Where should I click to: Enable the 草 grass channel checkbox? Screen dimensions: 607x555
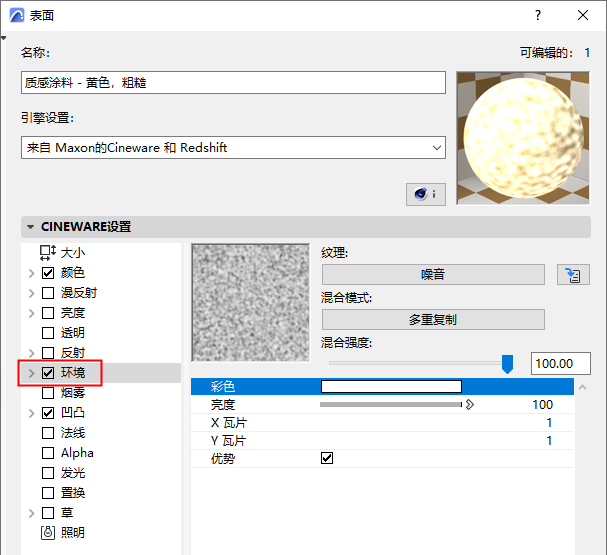pos(48,513)
